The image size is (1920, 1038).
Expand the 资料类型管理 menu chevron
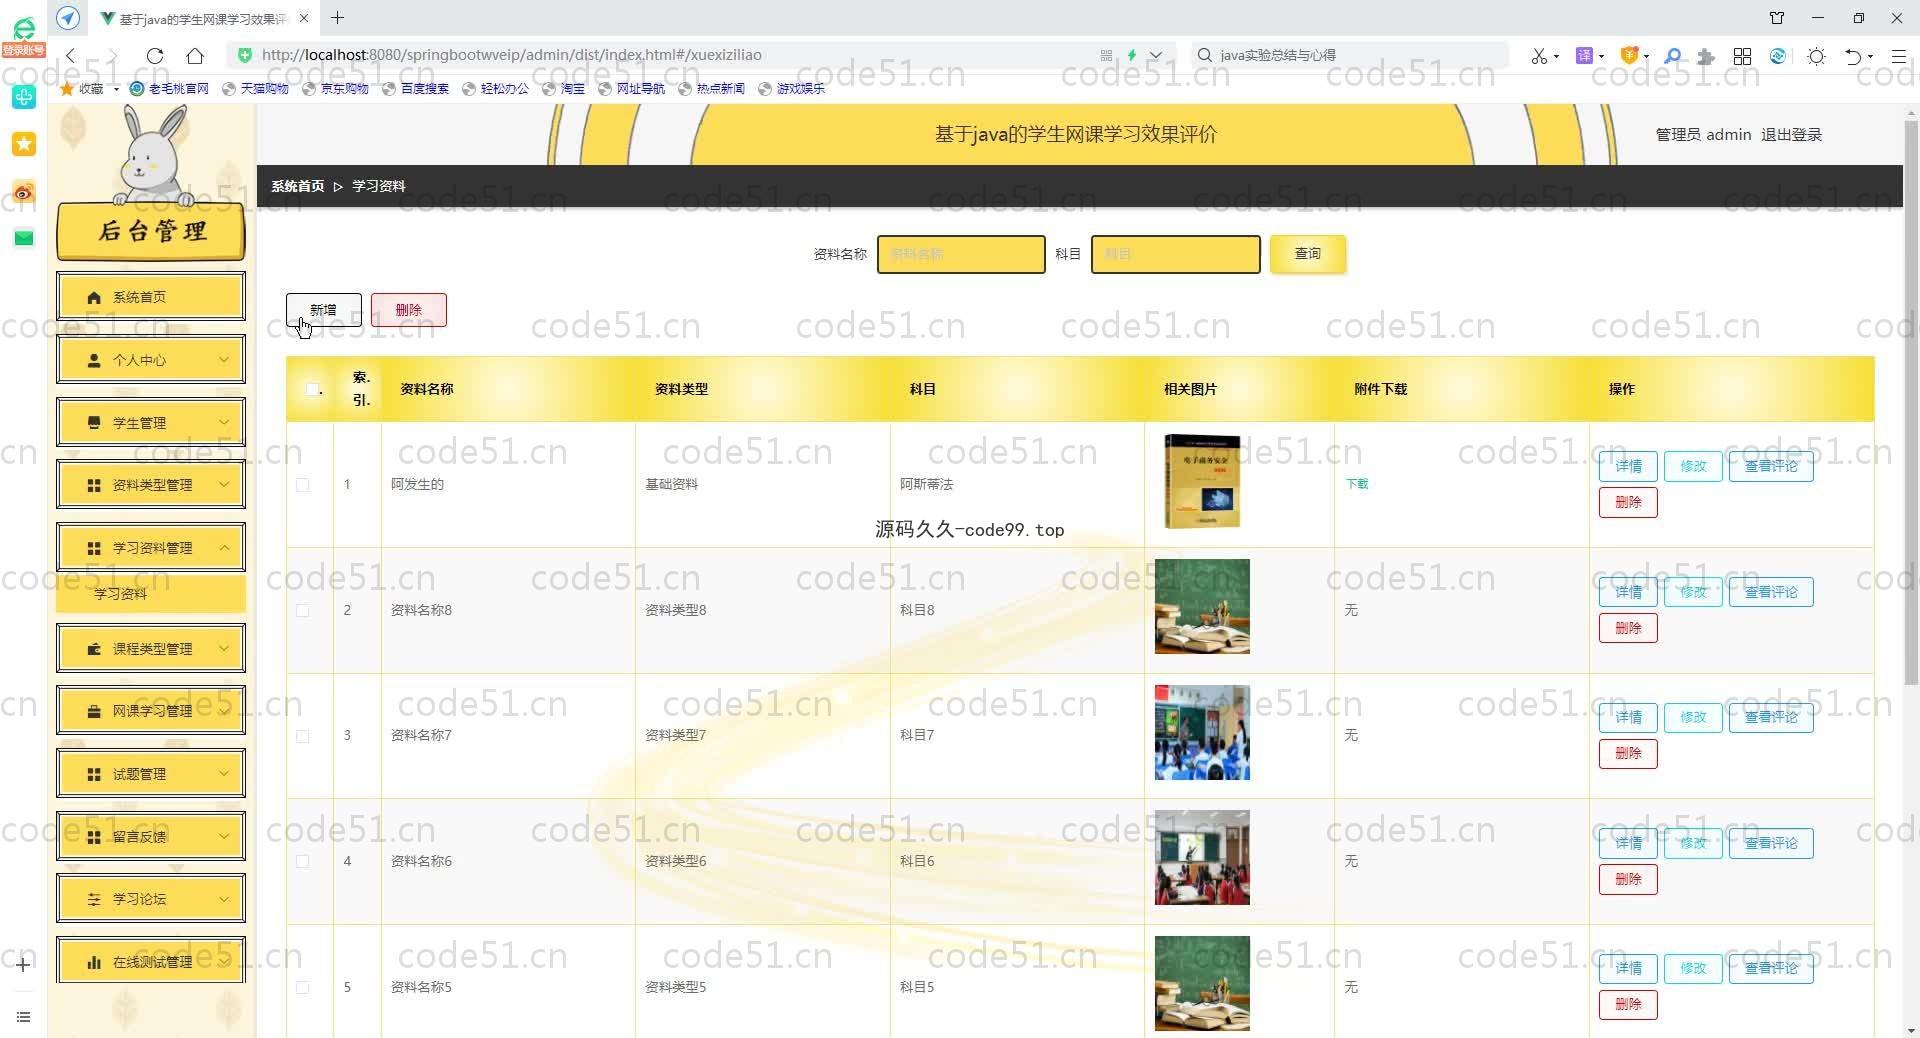click(224, 485)
